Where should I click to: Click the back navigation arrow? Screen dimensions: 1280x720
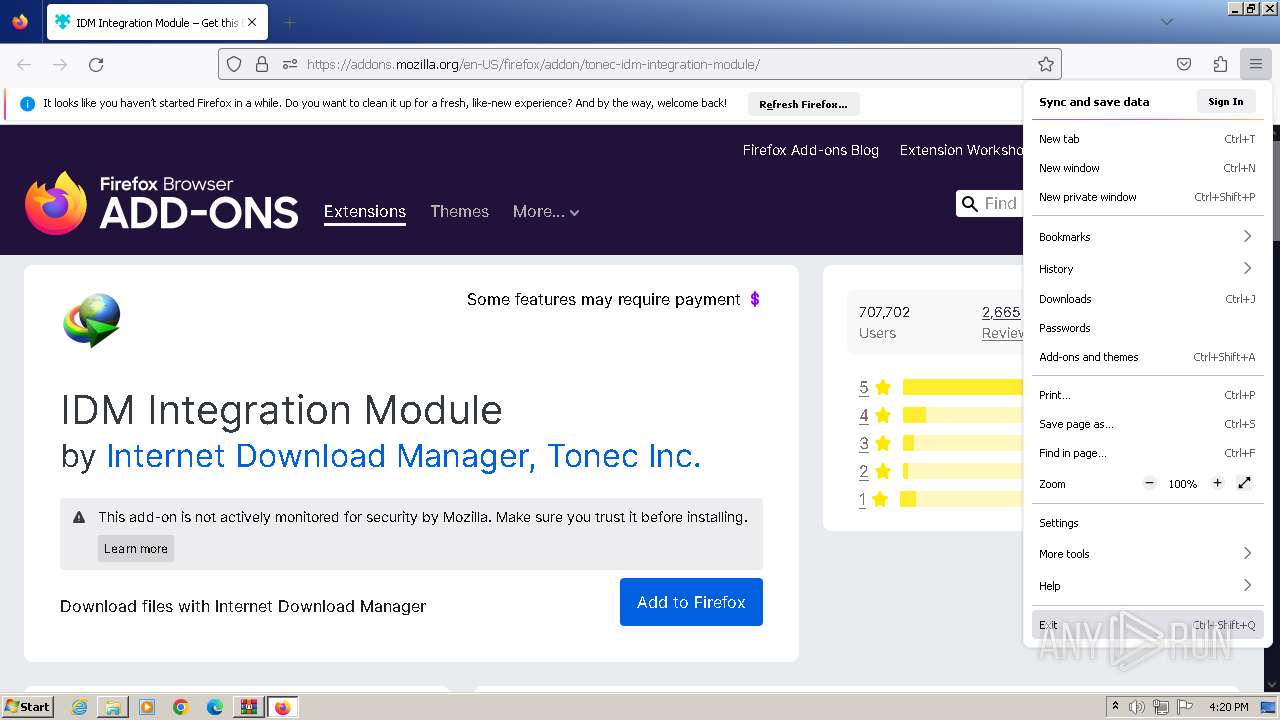[x=24, y=64]
